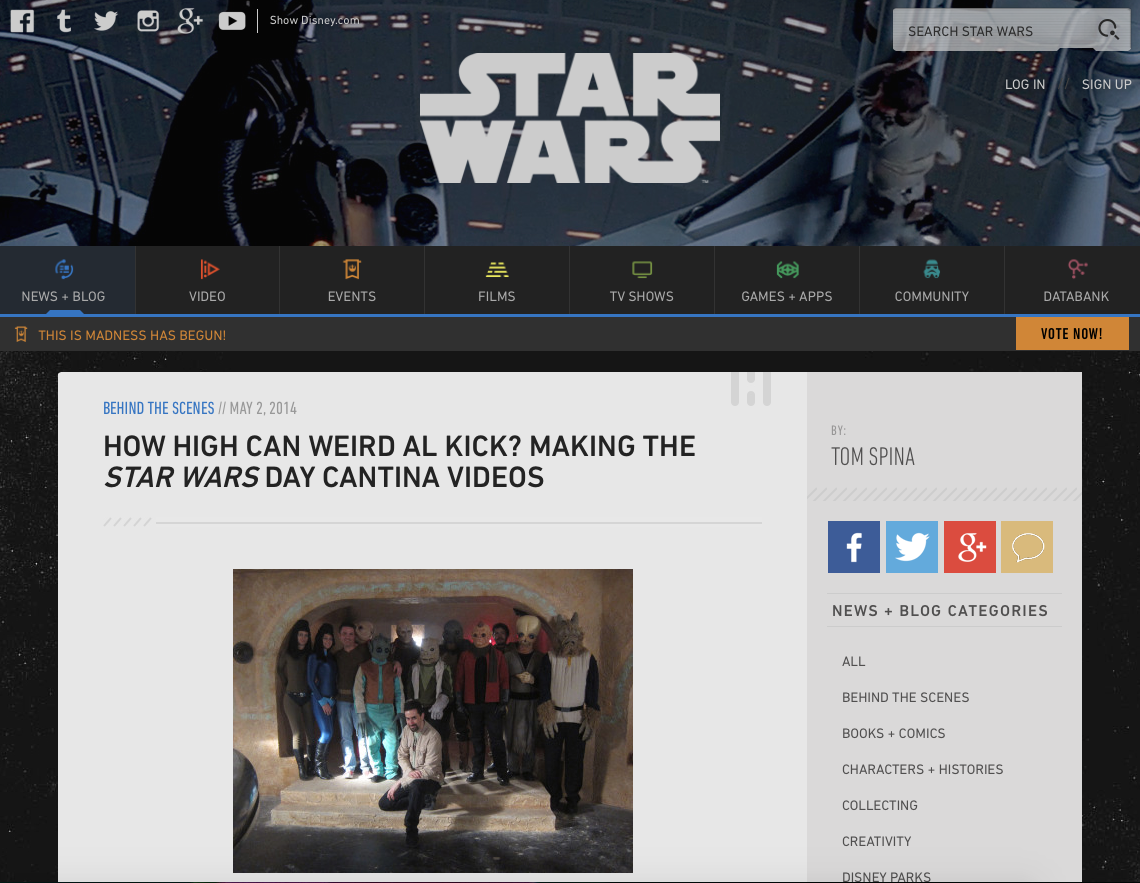
Task: Select the Creativity category
Action: (x=877, y=842)
